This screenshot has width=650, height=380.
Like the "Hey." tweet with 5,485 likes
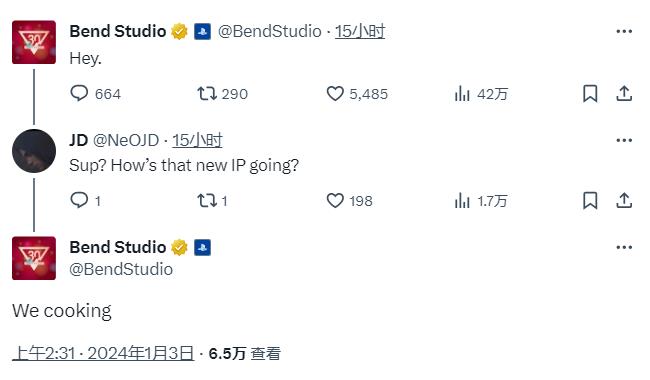335,94
